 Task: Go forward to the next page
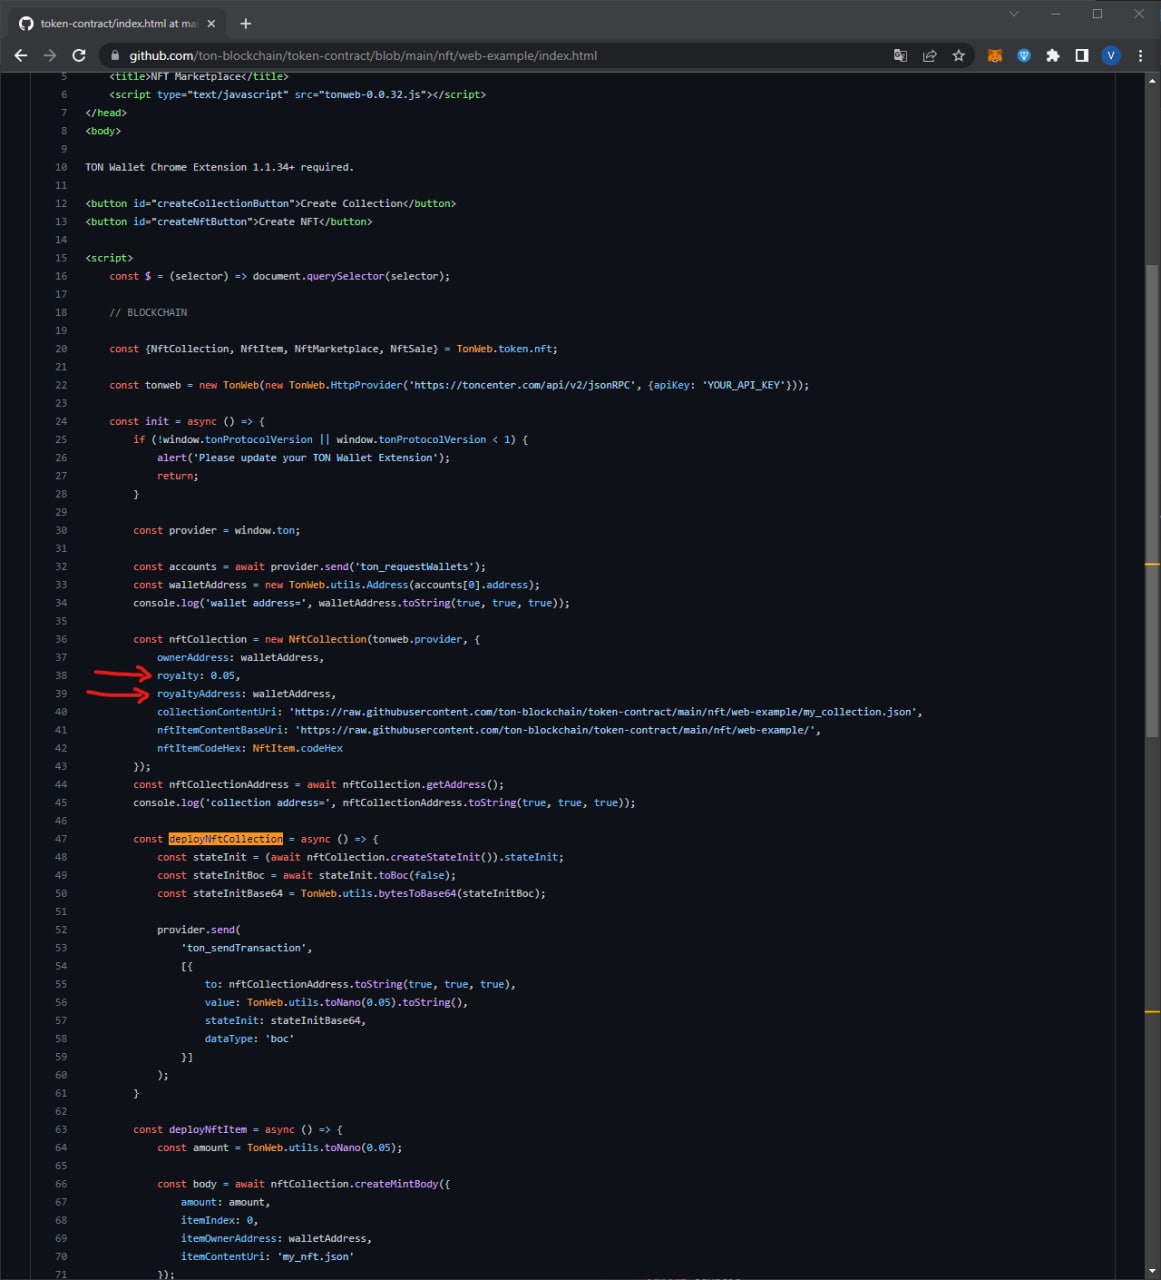point(50,56)
